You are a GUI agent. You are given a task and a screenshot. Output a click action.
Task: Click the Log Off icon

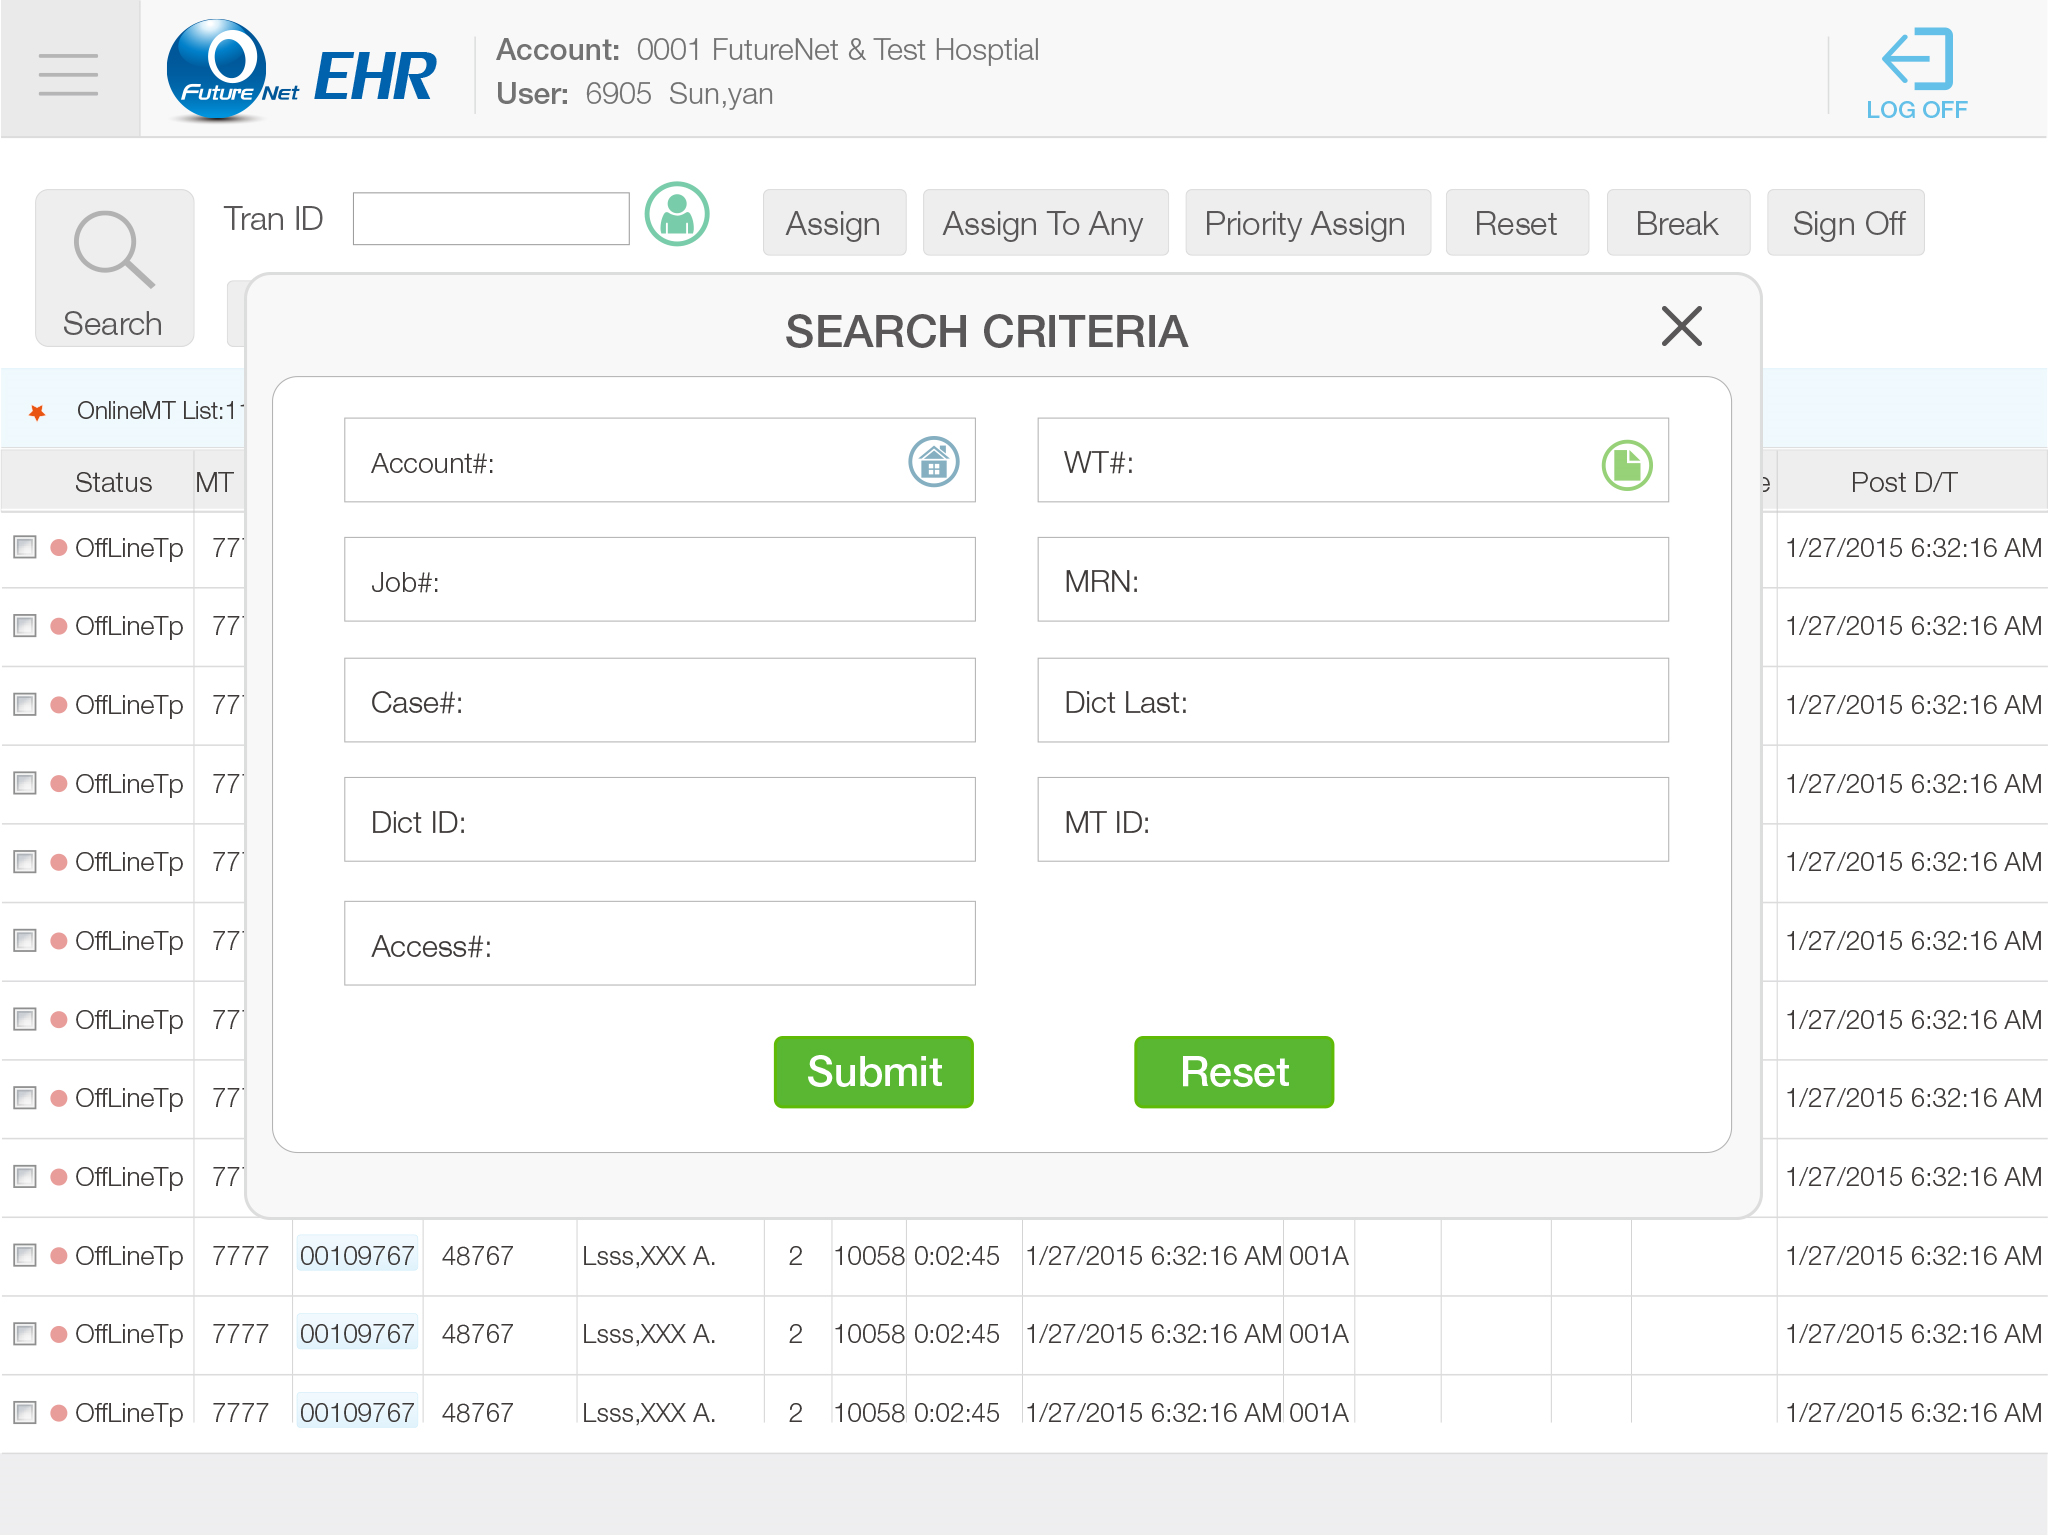pyautogui.click(x=1916, y=74)
